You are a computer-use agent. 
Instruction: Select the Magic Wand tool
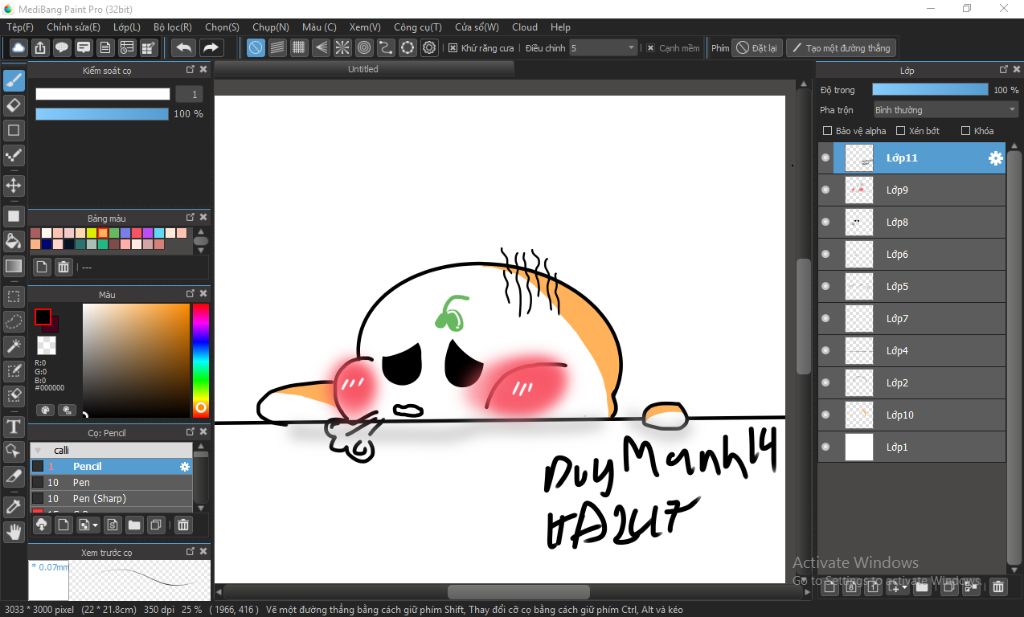coord(14,346)
